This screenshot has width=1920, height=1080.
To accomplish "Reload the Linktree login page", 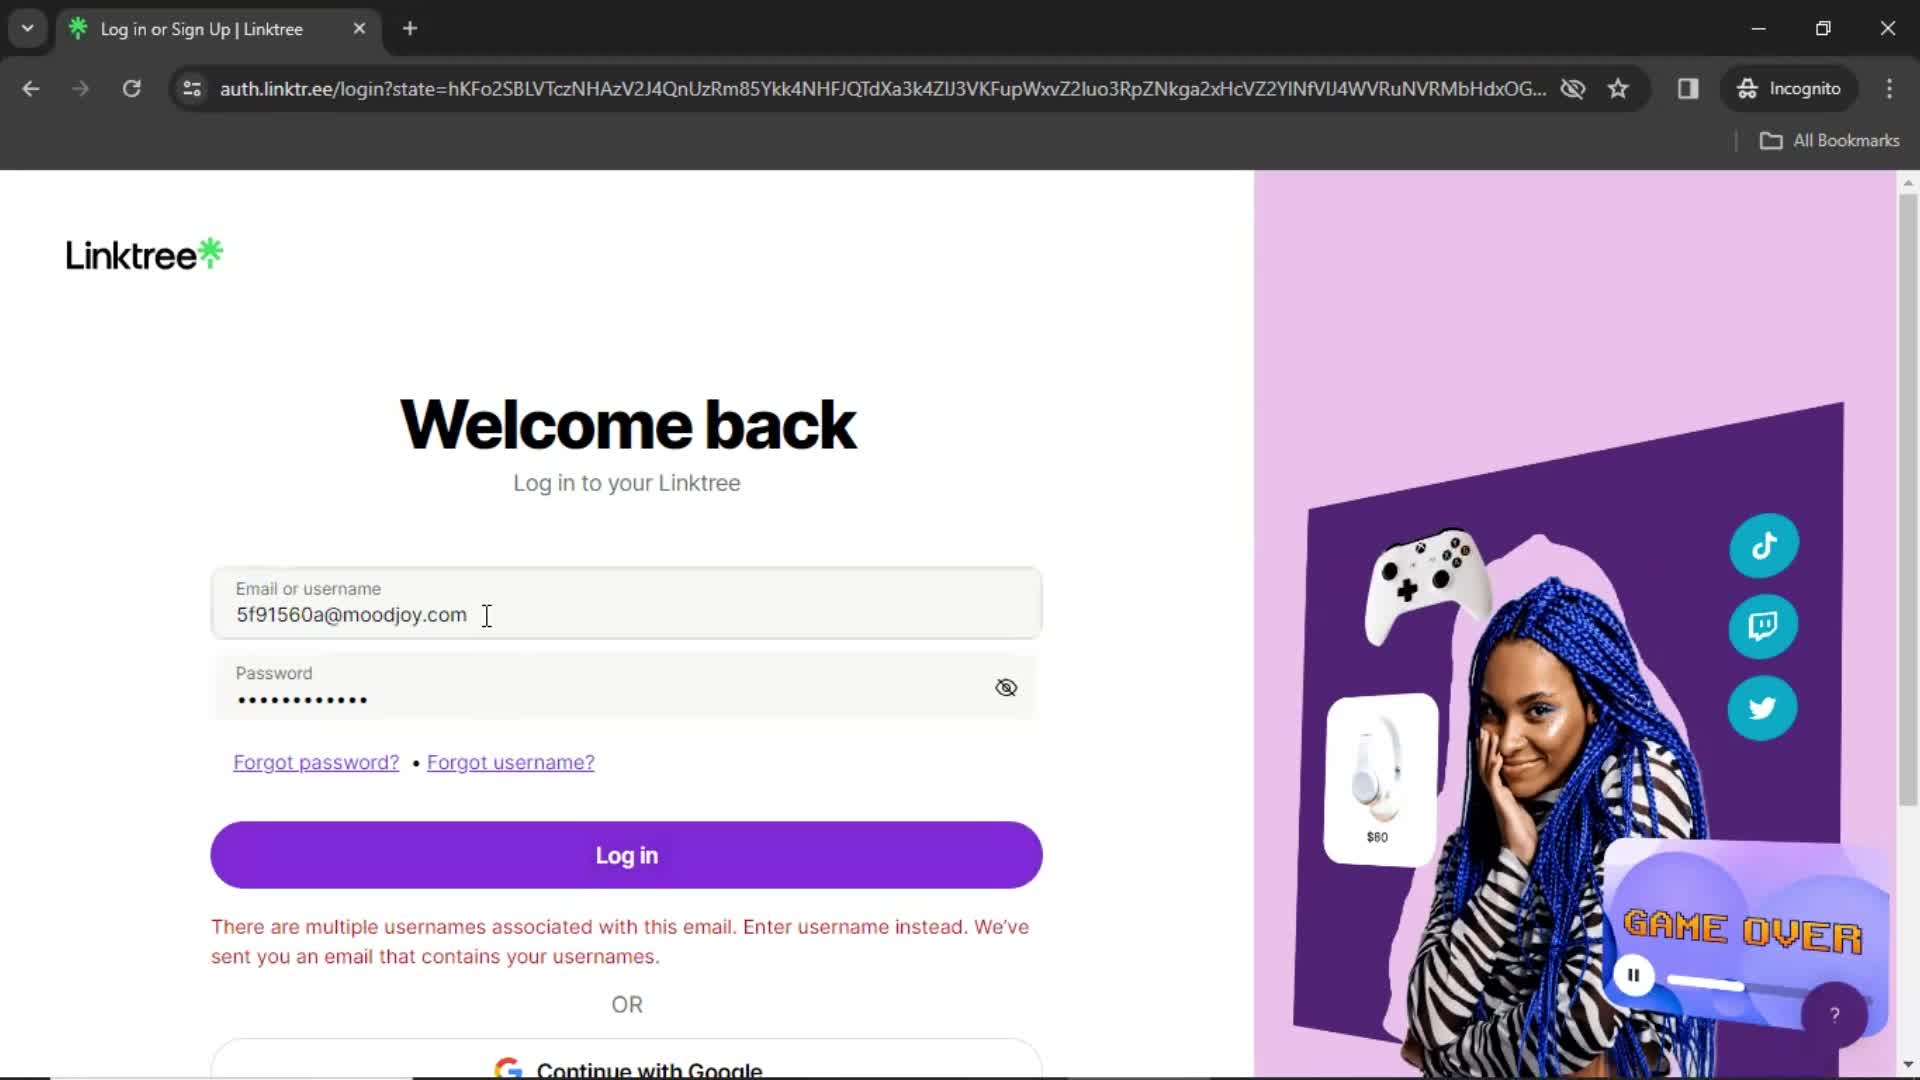I will pyautogui.click(x=131, y=89).
